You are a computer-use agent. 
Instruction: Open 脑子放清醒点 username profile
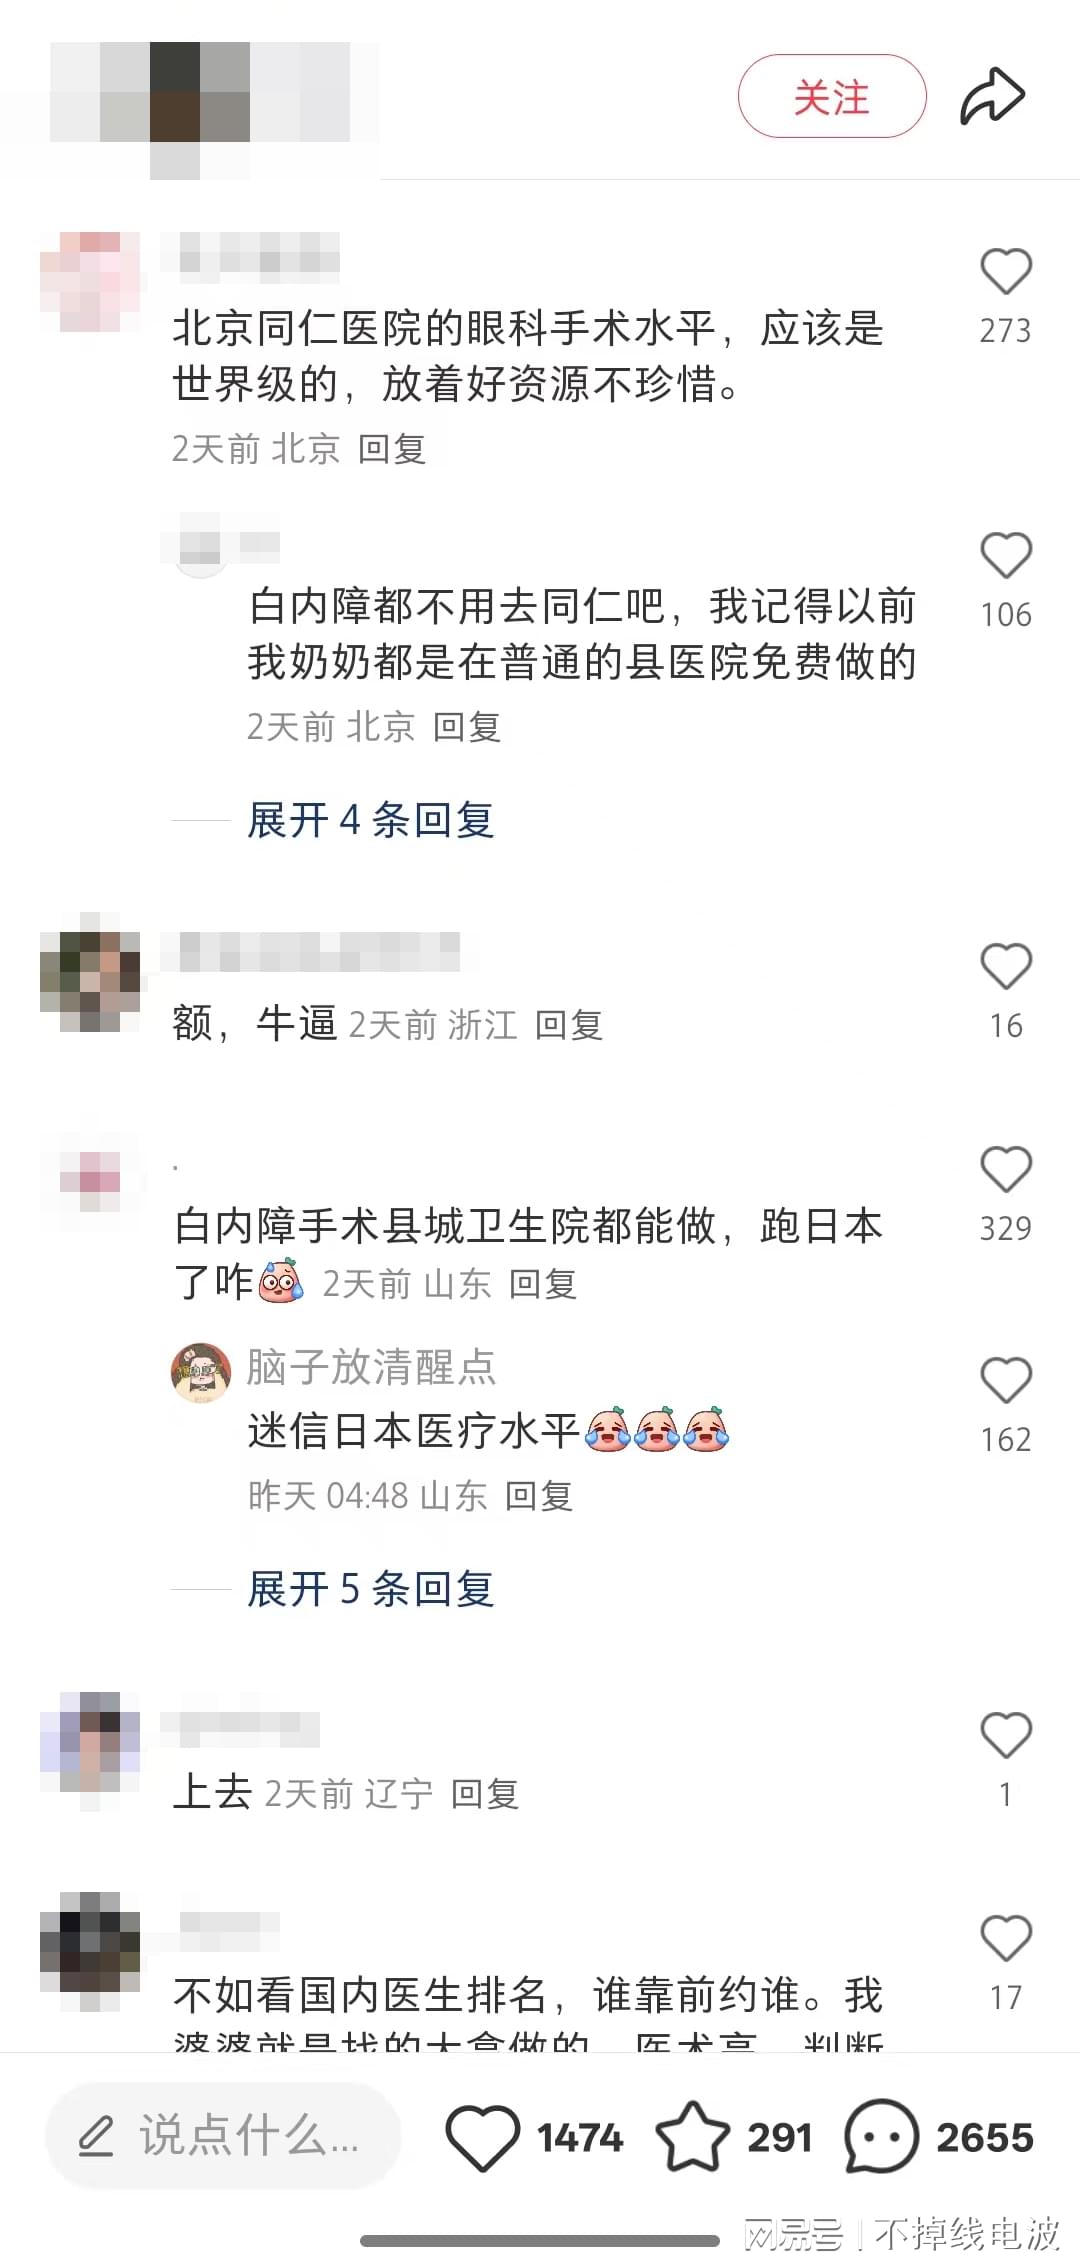[371, 1366]
